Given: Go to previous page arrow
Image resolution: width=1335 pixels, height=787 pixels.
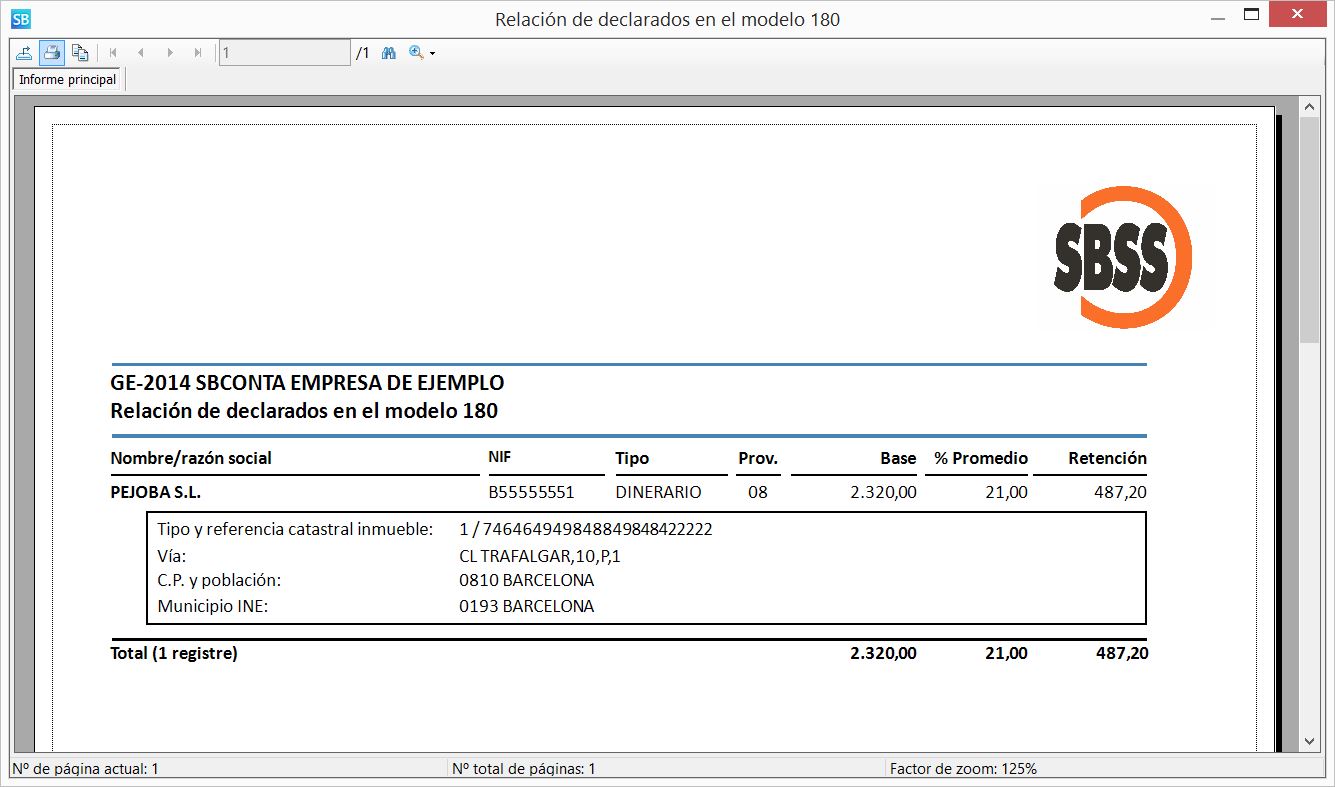Looking at the screenshot, I should click(141, 52).
